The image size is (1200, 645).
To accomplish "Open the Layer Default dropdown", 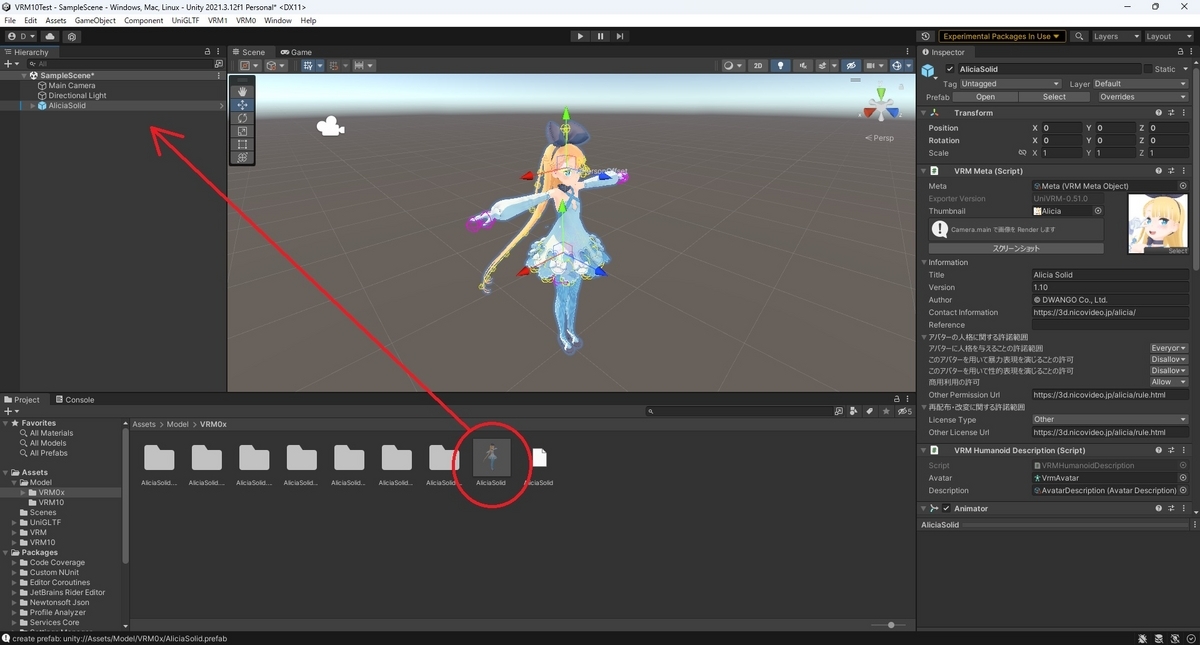I will tap(1139, 84).
